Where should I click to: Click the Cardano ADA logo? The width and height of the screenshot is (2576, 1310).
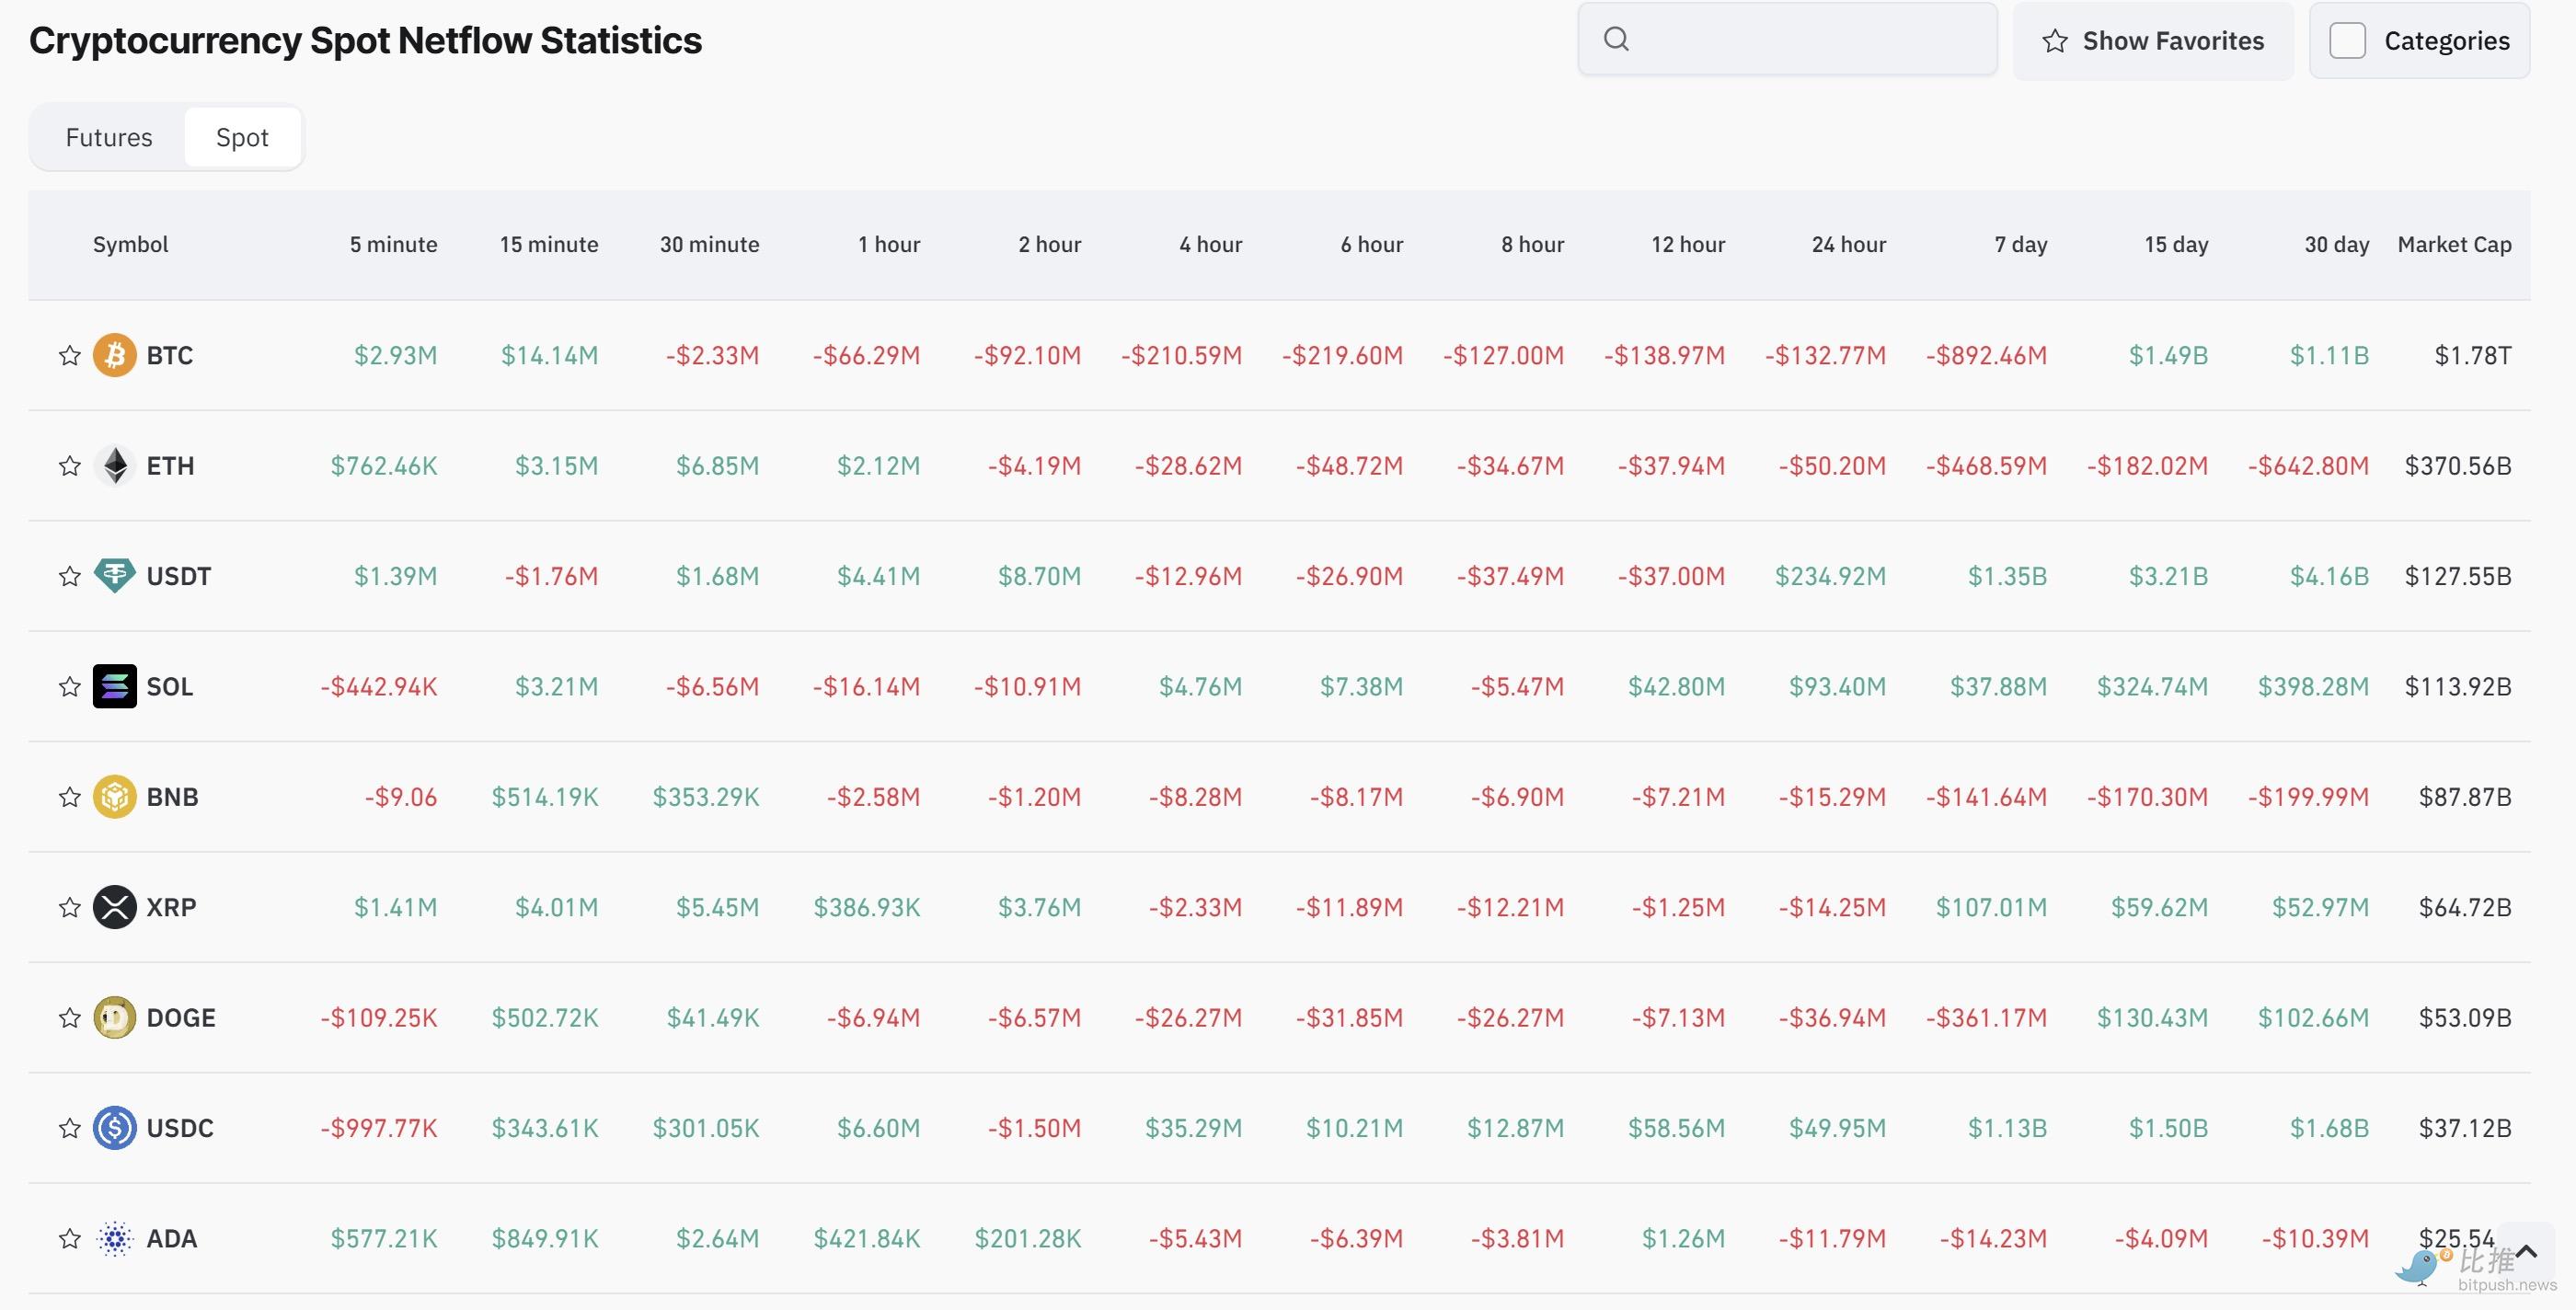point(115,1239)
